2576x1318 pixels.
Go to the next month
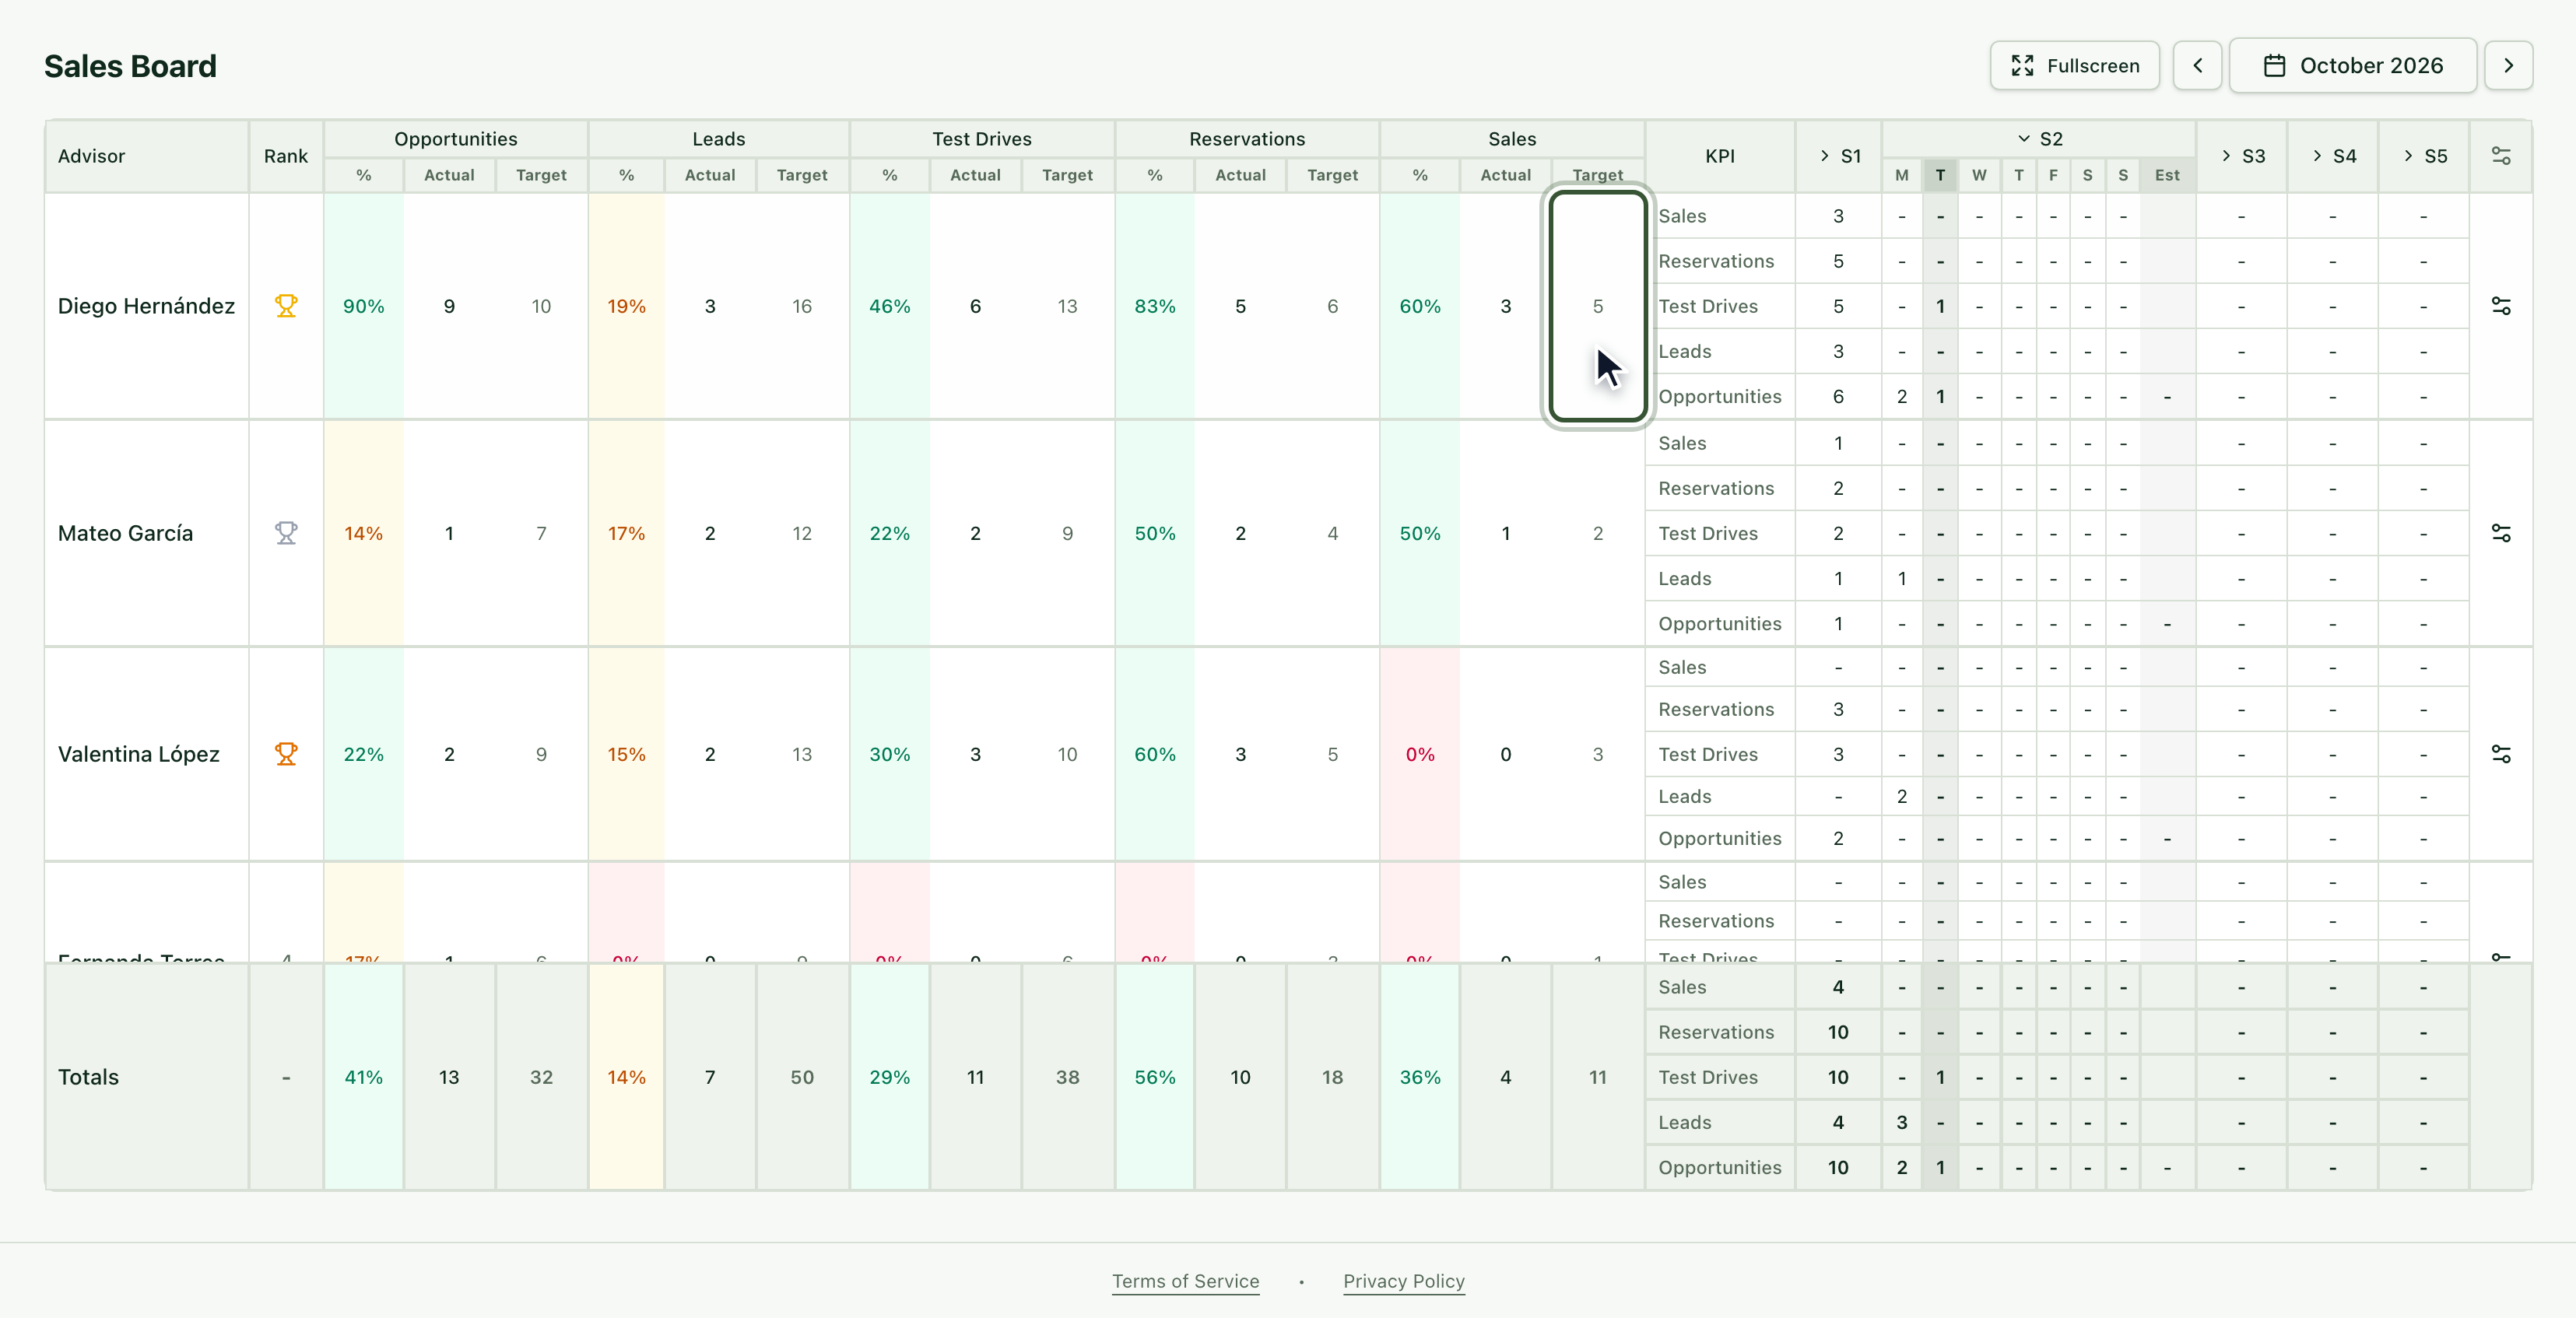[x=2508, y=66]
